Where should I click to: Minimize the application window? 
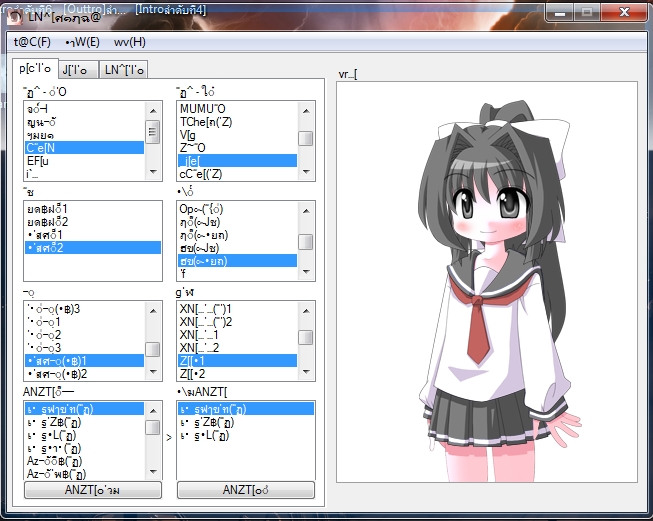[x=559, y=12]
